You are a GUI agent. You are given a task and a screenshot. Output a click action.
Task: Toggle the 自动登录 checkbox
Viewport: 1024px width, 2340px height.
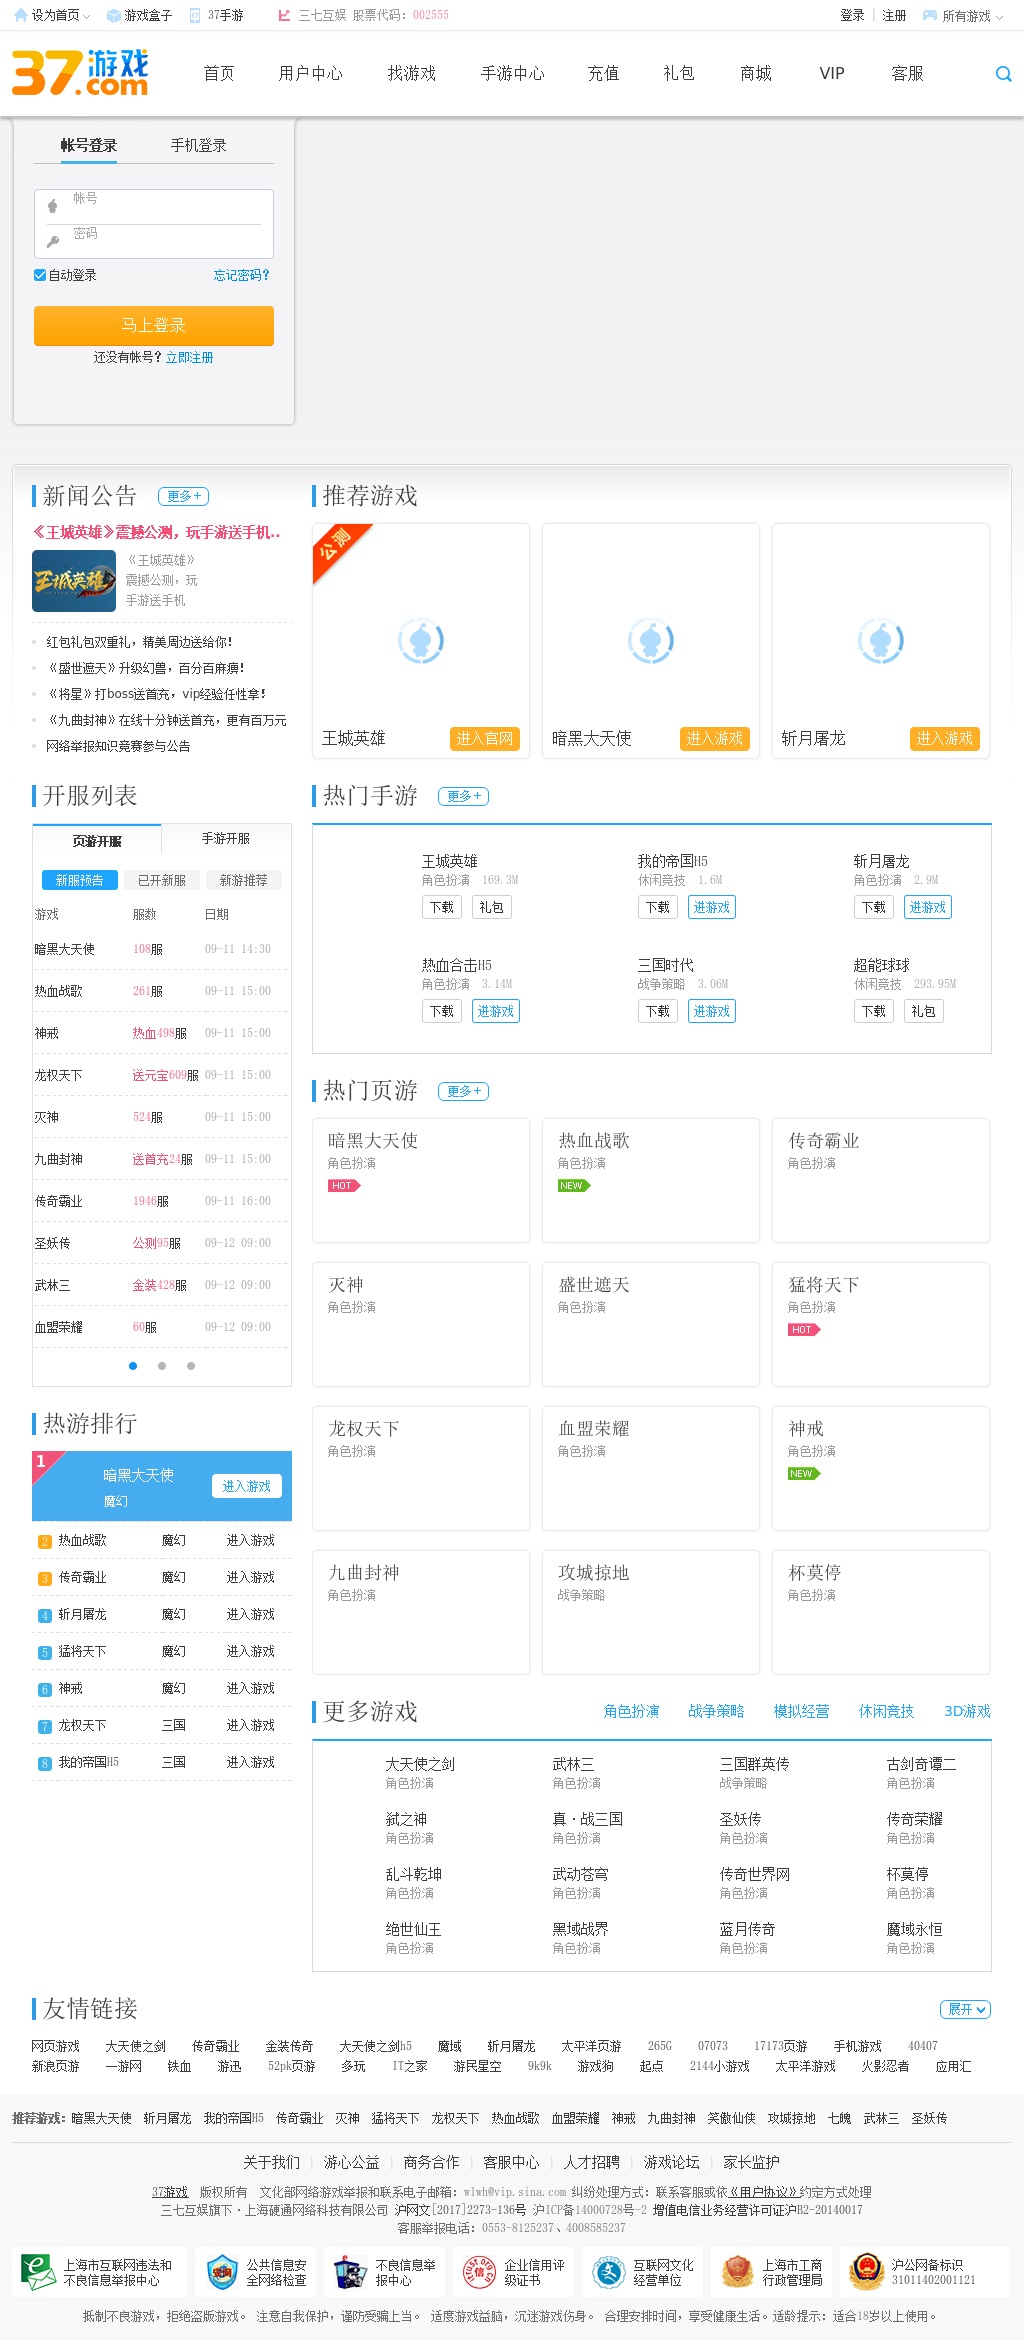point(39,275)
